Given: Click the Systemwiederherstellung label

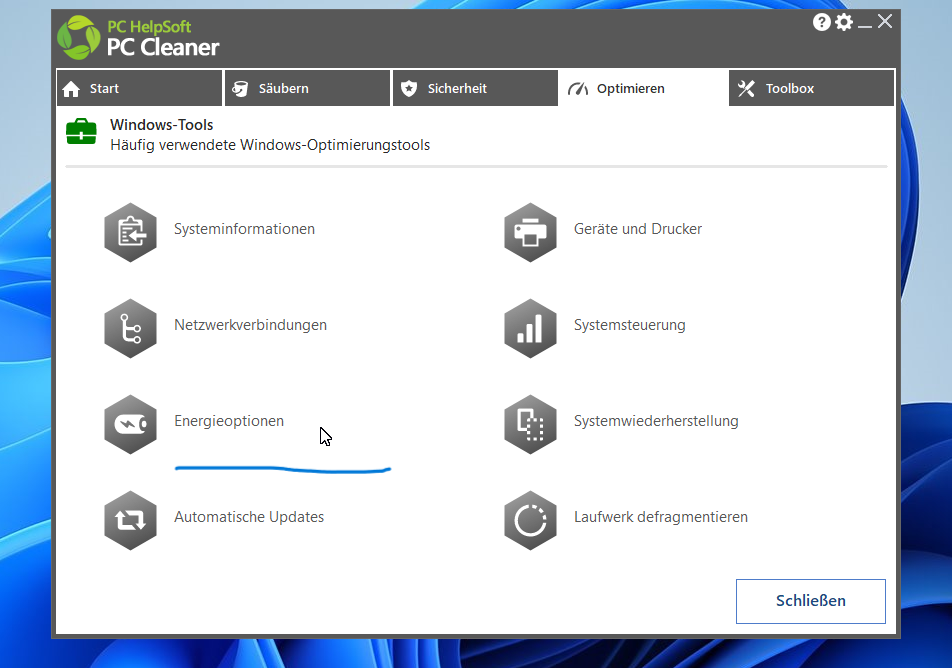Looking at the screenshot, I should pos(656,421).
